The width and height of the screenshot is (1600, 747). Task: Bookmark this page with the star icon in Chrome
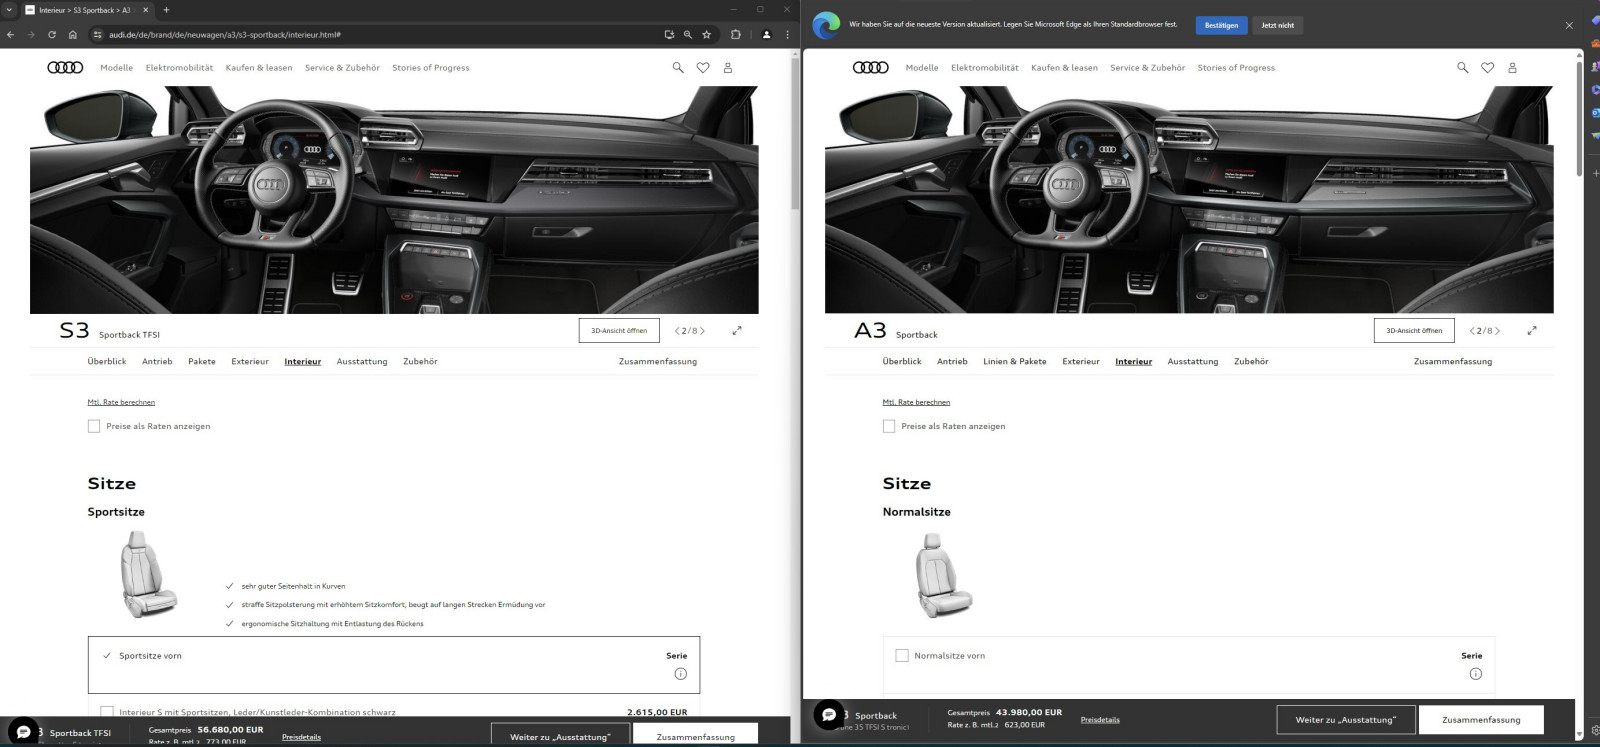[707, 34]
